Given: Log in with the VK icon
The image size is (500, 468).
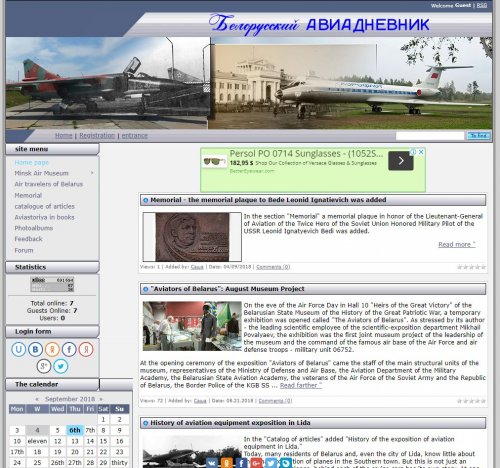Looking at the screenshot, I should click(x=35, y=349).
